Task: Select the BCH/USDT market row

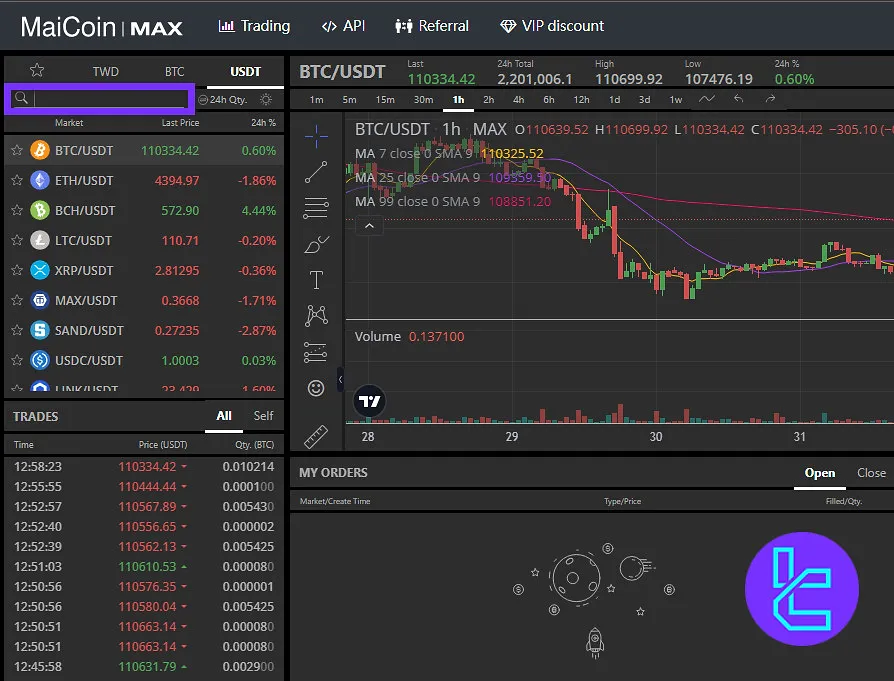Action: point(144,210)
